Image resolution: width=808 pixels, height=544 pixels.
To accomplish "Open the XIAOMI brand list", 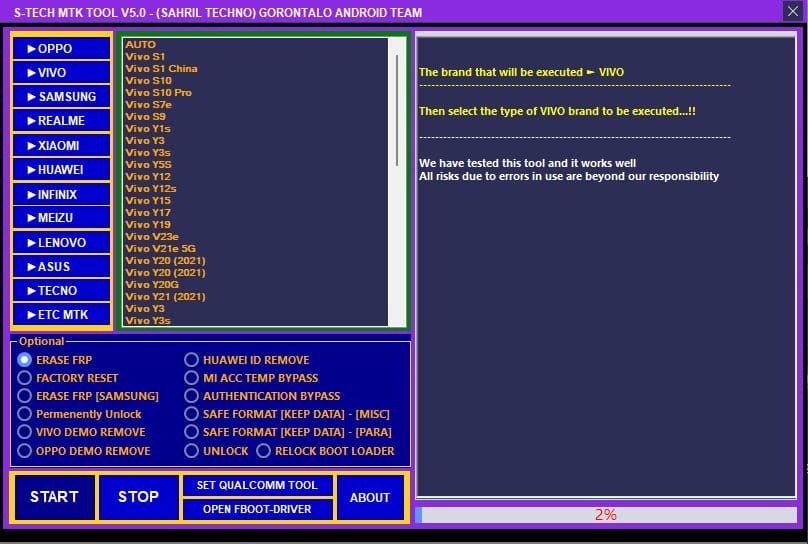I will [61, 145].
